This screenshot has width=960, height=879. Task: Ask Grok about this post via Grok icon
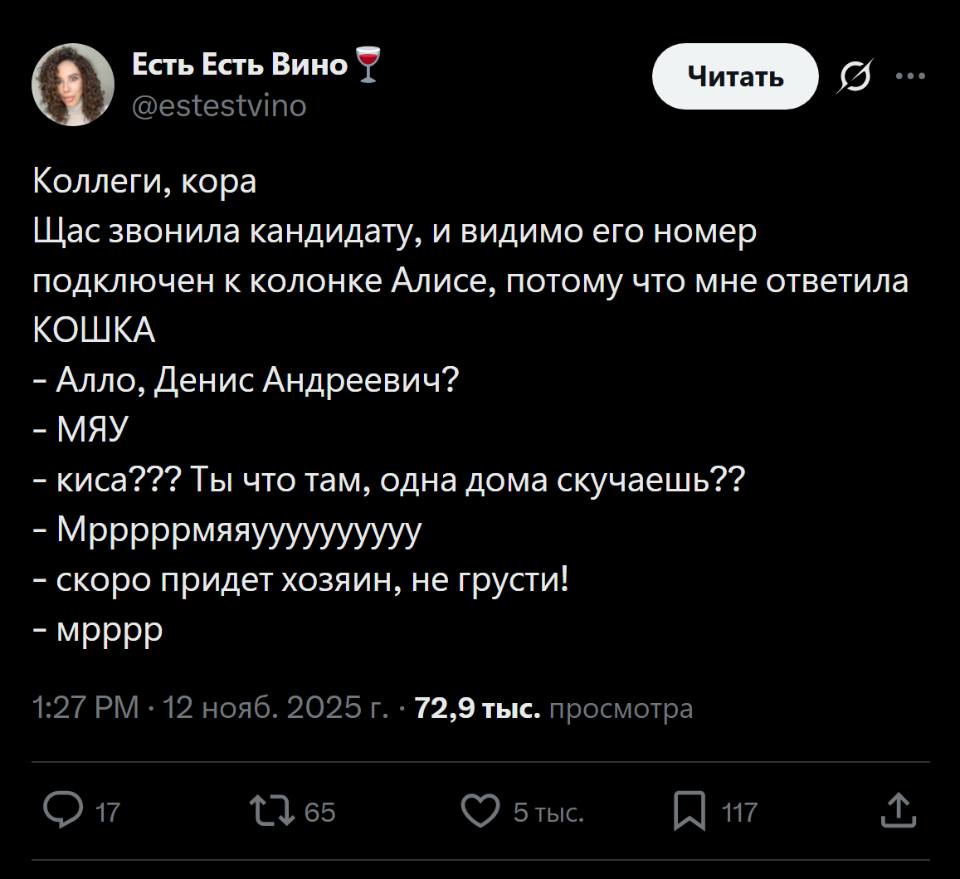pos(852,75)
